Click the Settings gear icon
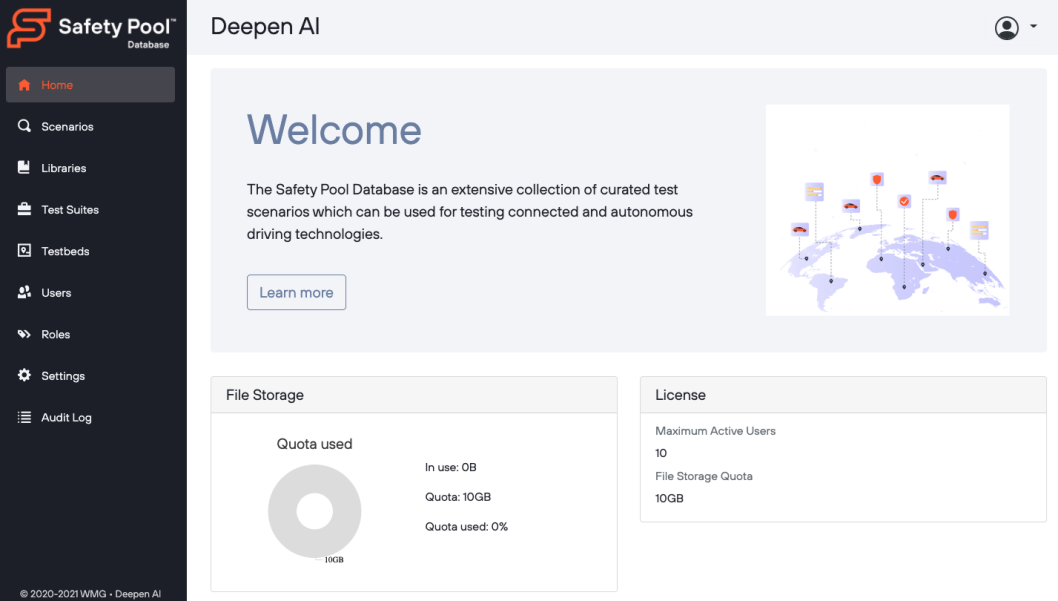This screenshot has height=601, width=1058. point(24,375)
